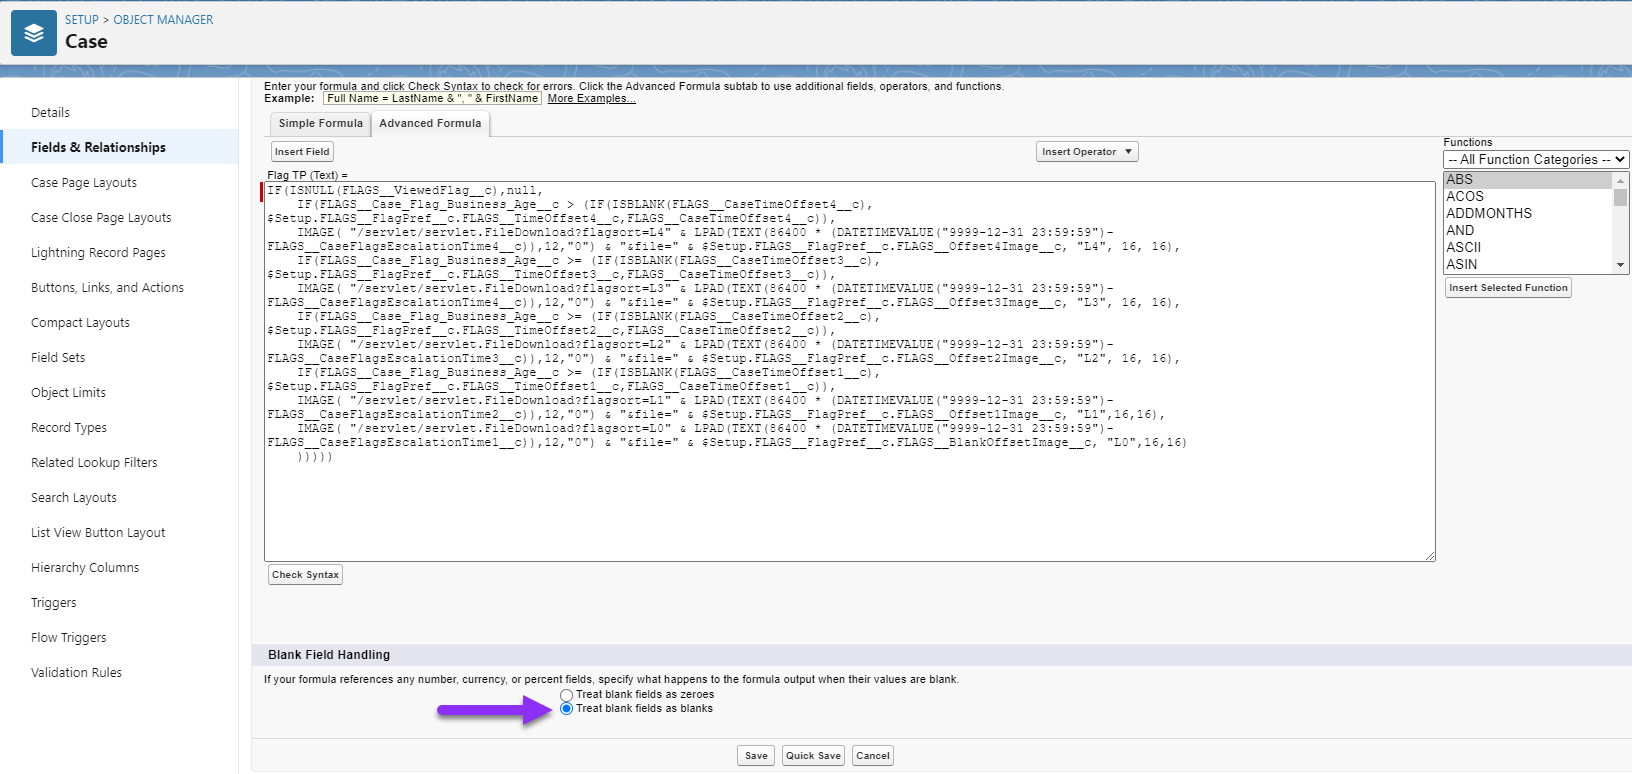
Task: Switch to the Simple Formula tab
Action: point(320,124)
